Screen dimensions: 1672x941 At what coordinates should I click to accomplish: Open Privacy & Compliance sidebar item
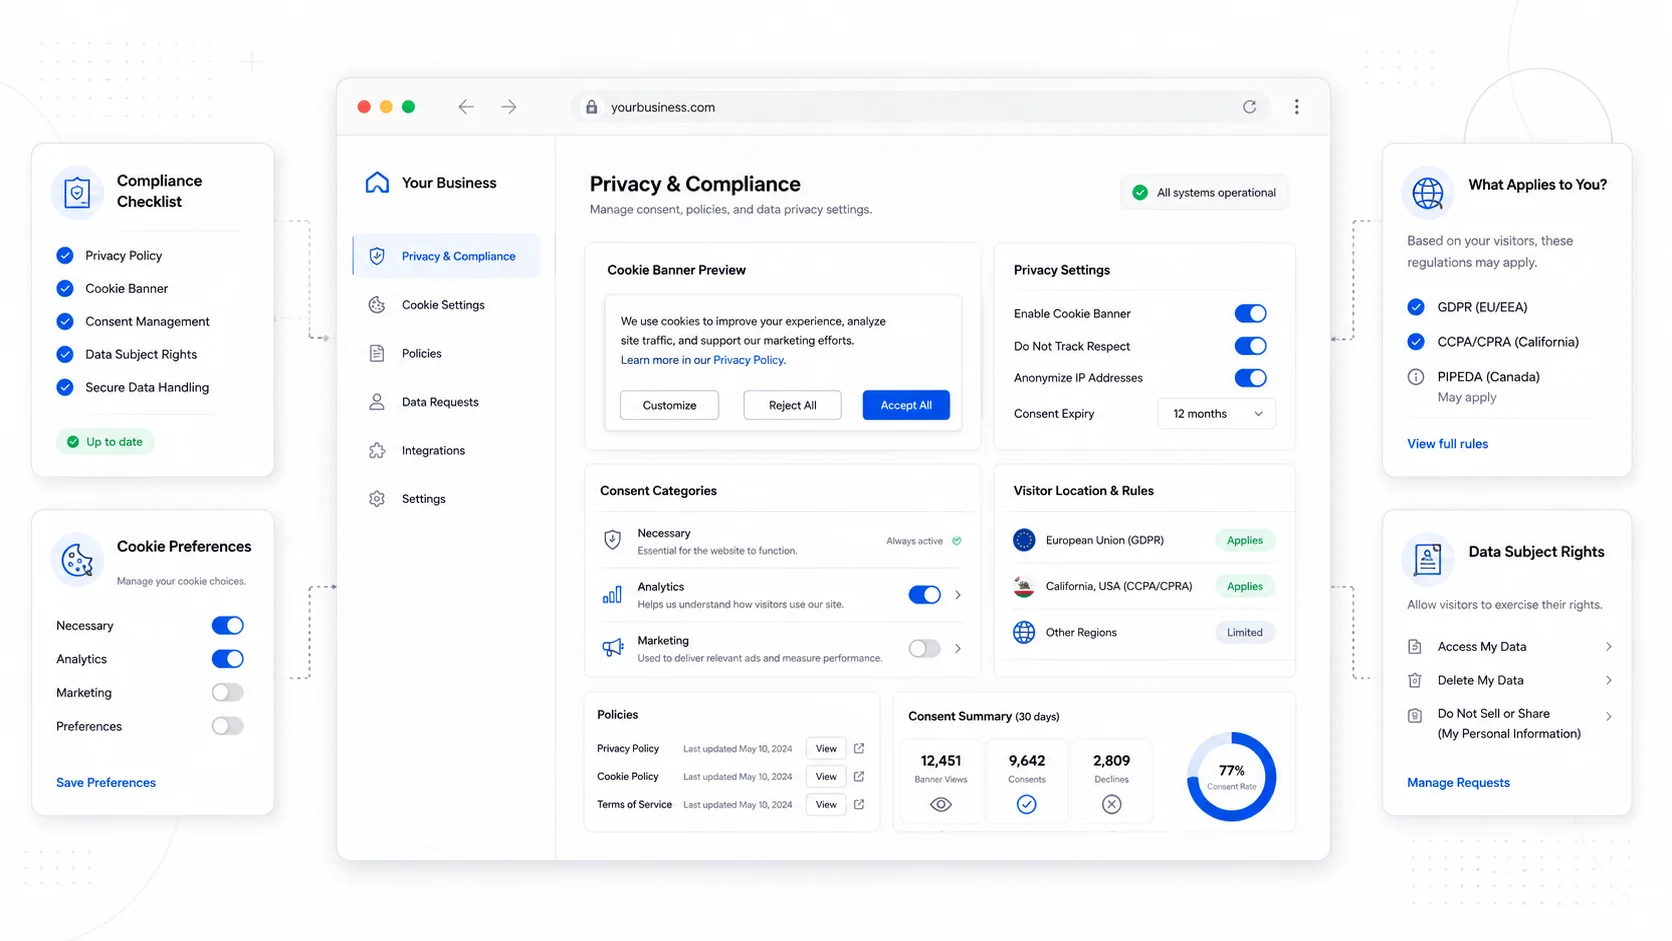pyautogui.click(x=447, y=256)
